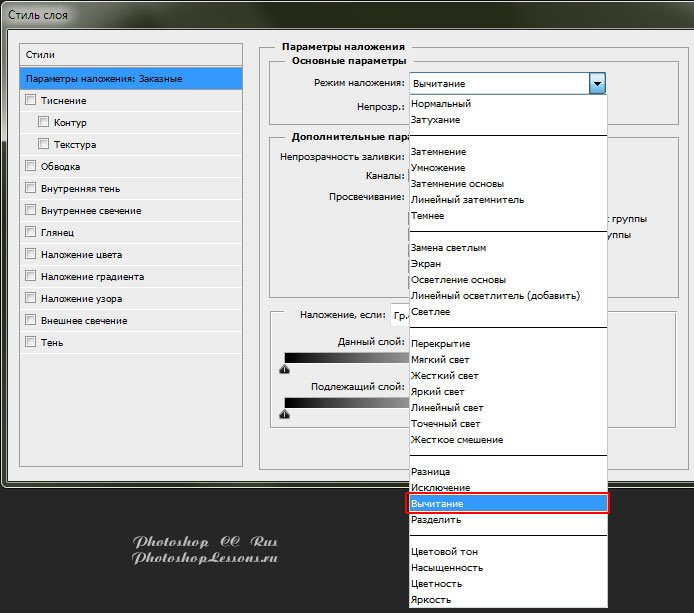Enable the Тиснение checkbox
This screenshot has width=694, height=613.
coord(31,100)
